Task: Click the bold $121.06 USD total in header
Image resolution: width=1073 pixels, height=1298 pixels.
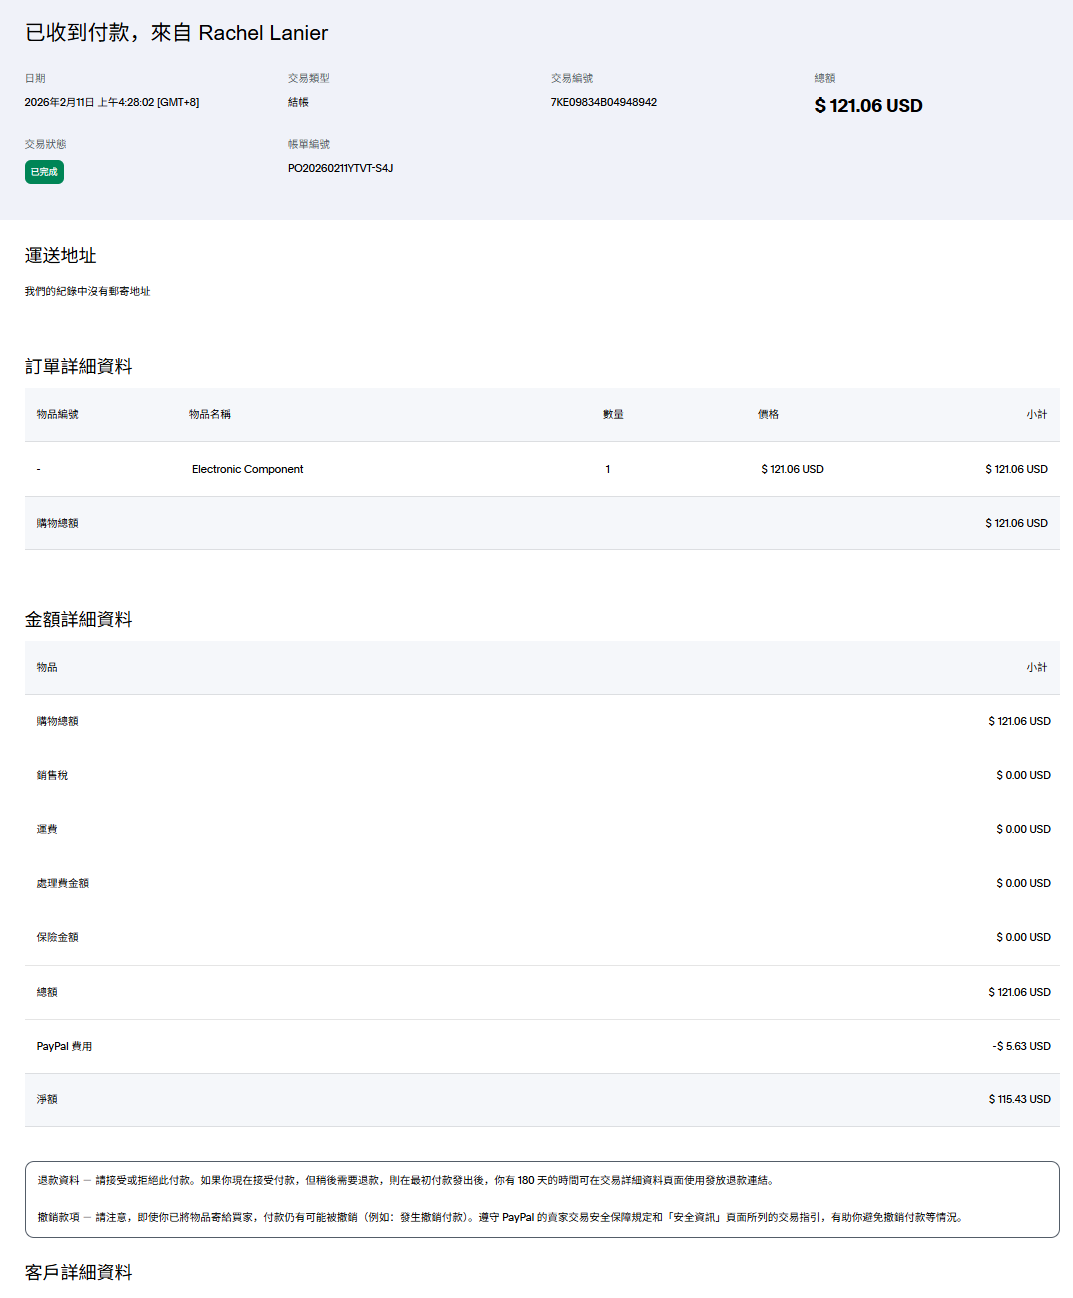Action: pyautogui.click(x=868, y=106)
